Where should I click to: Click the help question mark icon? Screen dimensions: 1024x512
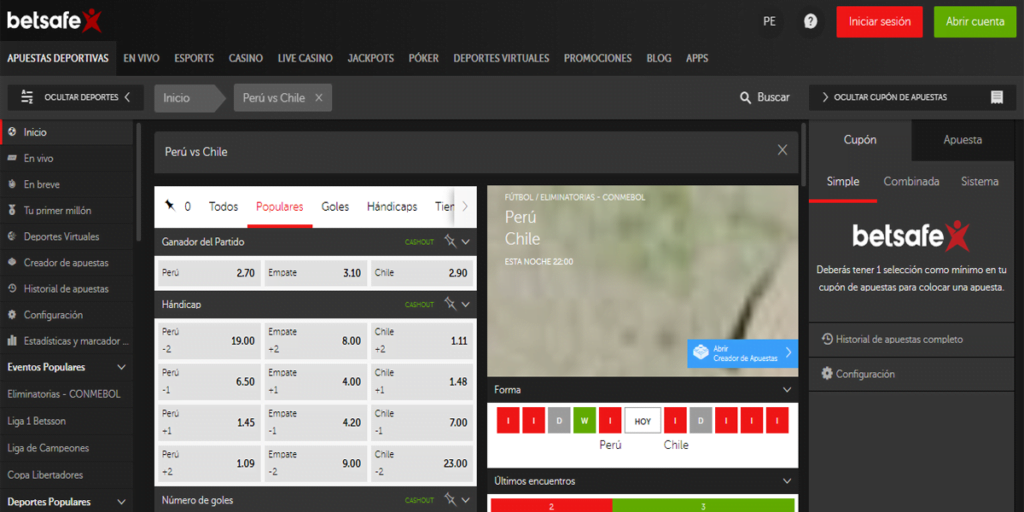[x=810, y=21]
